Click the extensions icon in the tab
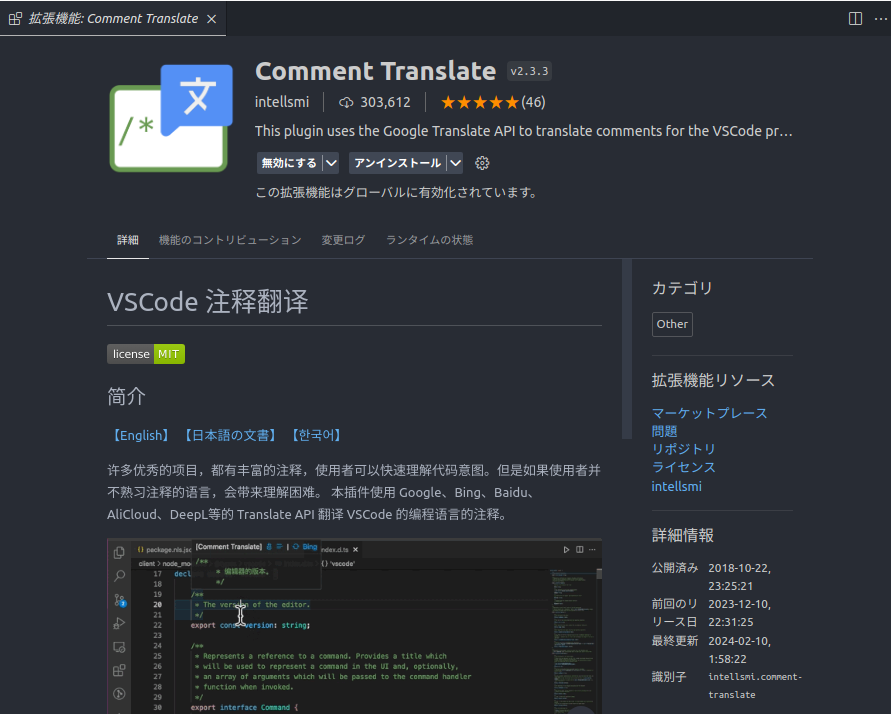Viewport: 891px width, 714px height. coord(15,19)
